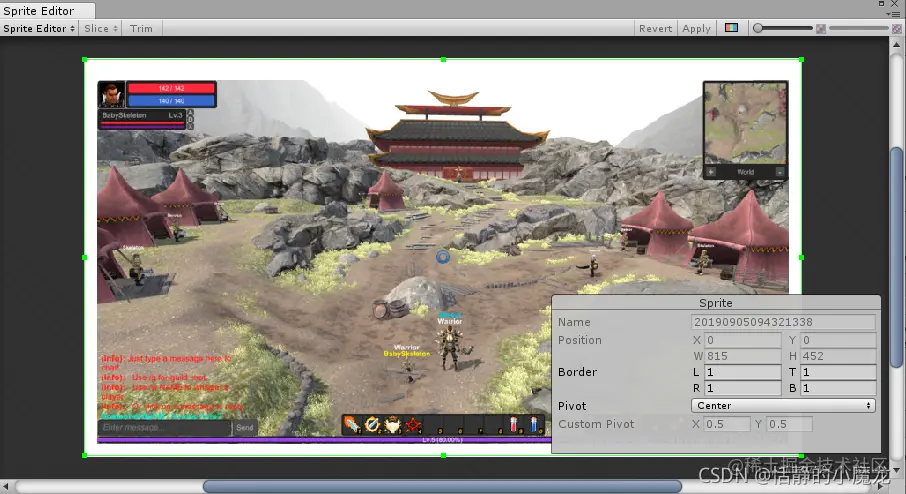Screen dimensions: 906x494
Task: Click the horizontal scrollbar left arrow
Action: pyautogui.click(x=5, y=486)
